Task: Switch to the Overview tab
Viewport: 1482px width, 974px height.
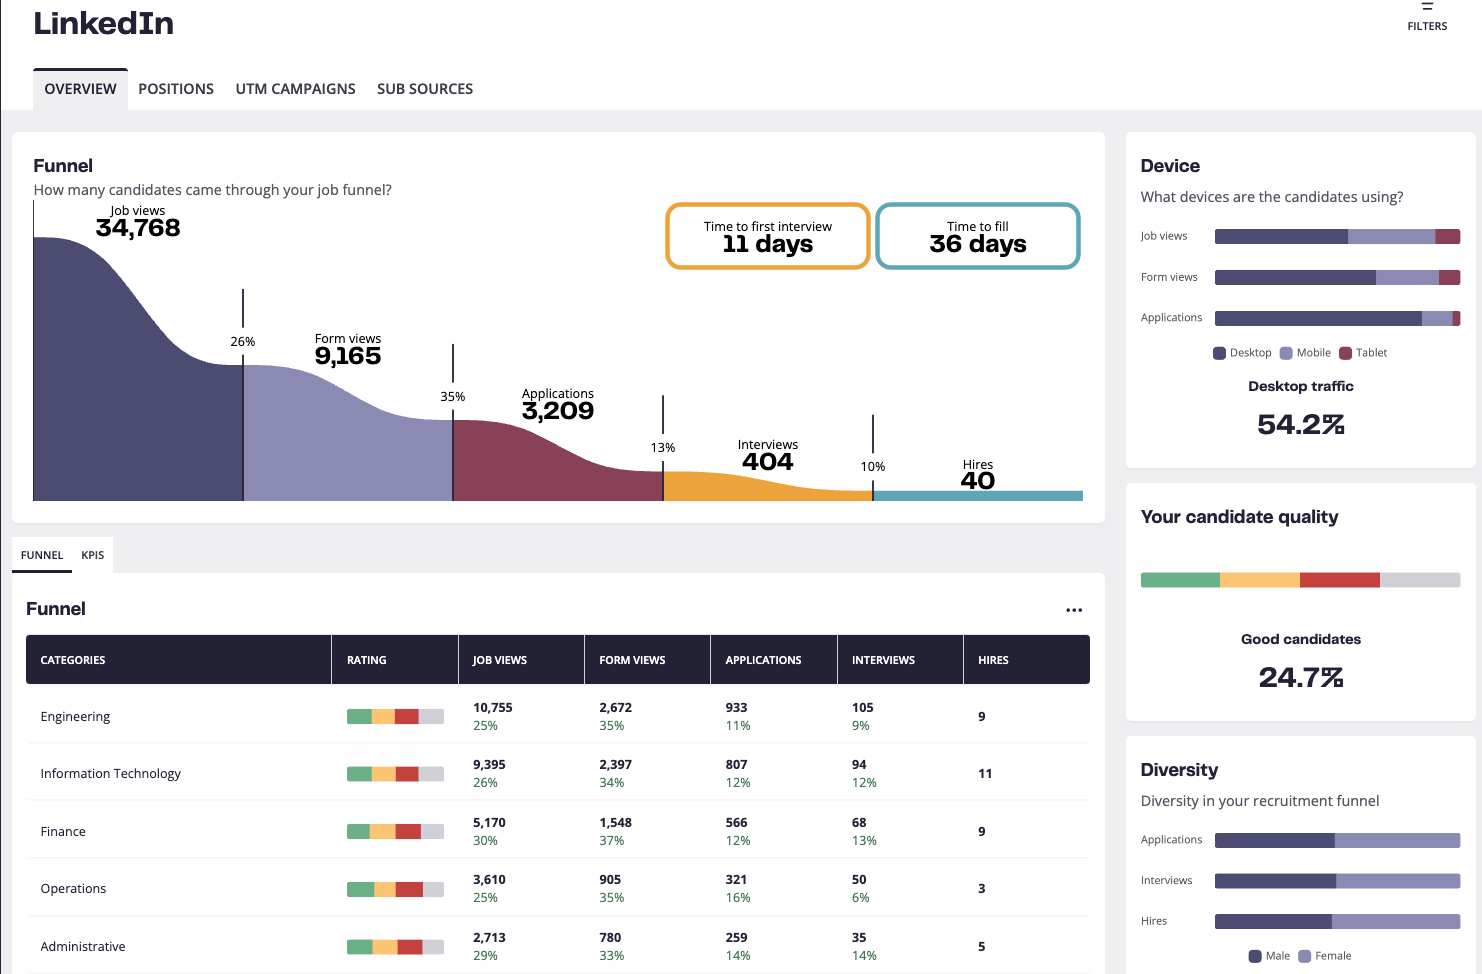Action: [80, 89]
